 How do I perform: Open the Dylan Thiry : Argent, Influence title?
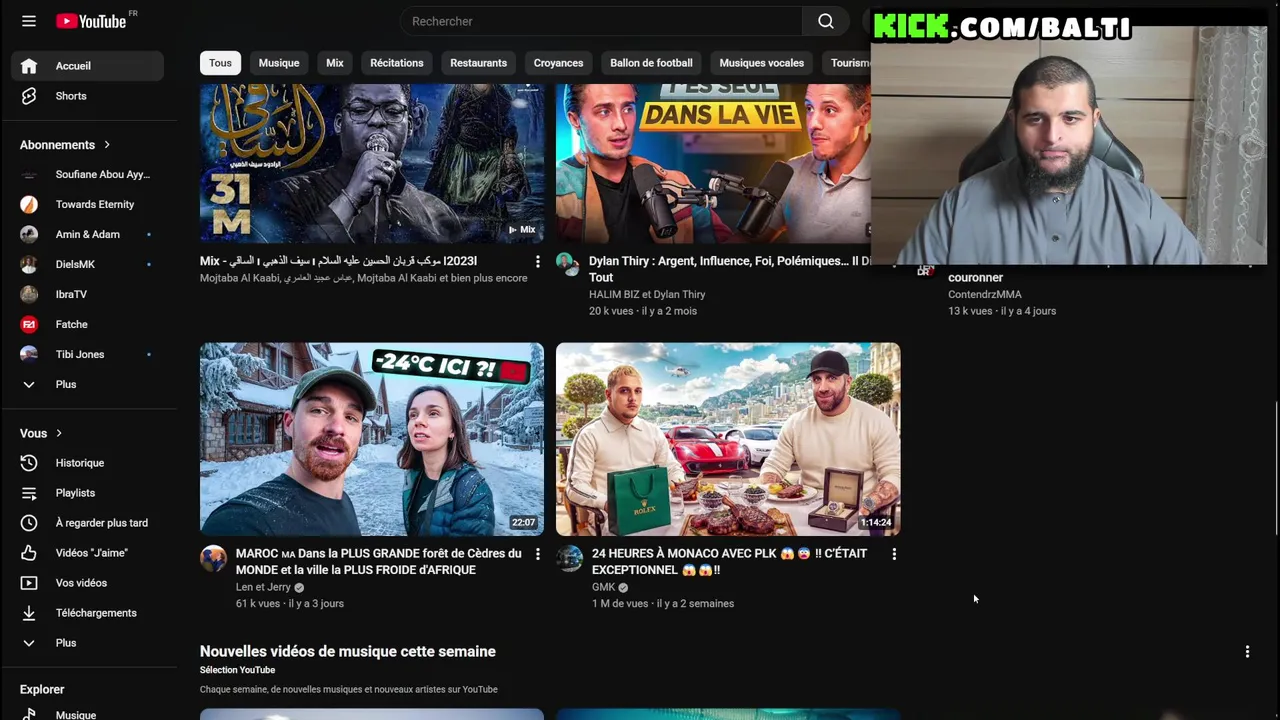729,269
